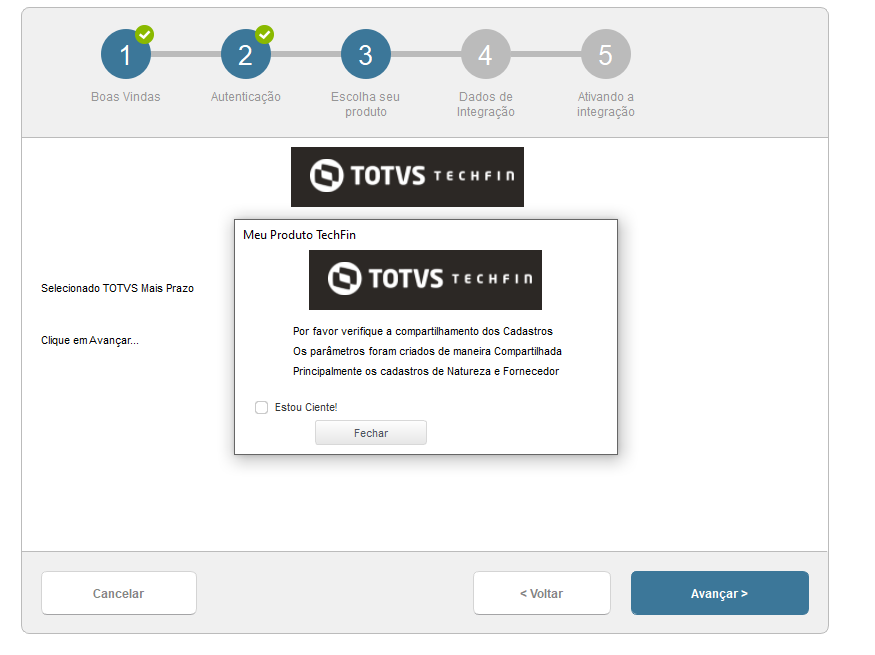Click the TOTVS Techfin logo inside the dialog
This screenshot has width=875, height=655.
coord(425,280)
